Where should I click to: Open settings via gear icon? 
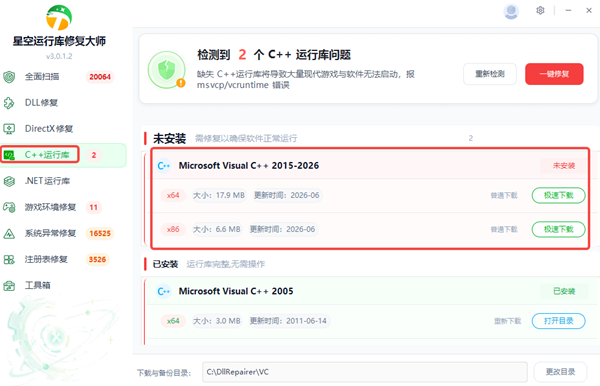coord(540,10)
